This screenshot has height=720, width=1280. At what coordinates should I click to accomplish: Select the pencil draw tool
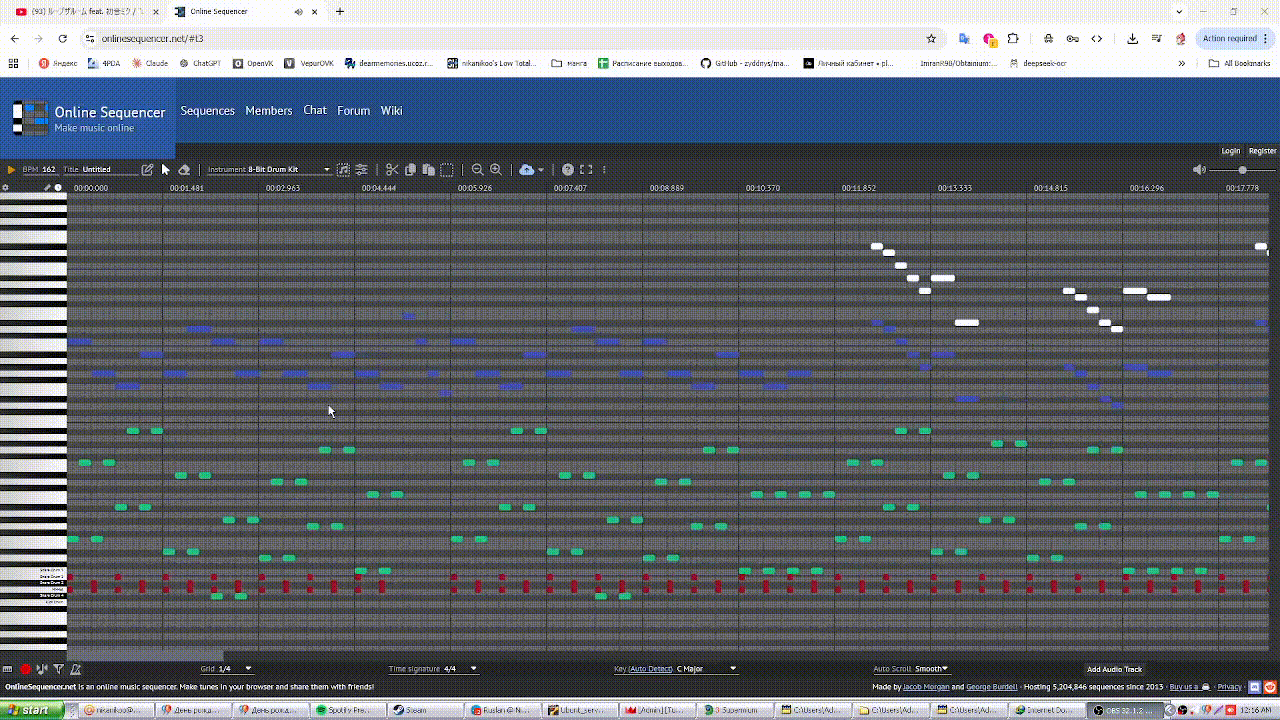click(147, 170)
